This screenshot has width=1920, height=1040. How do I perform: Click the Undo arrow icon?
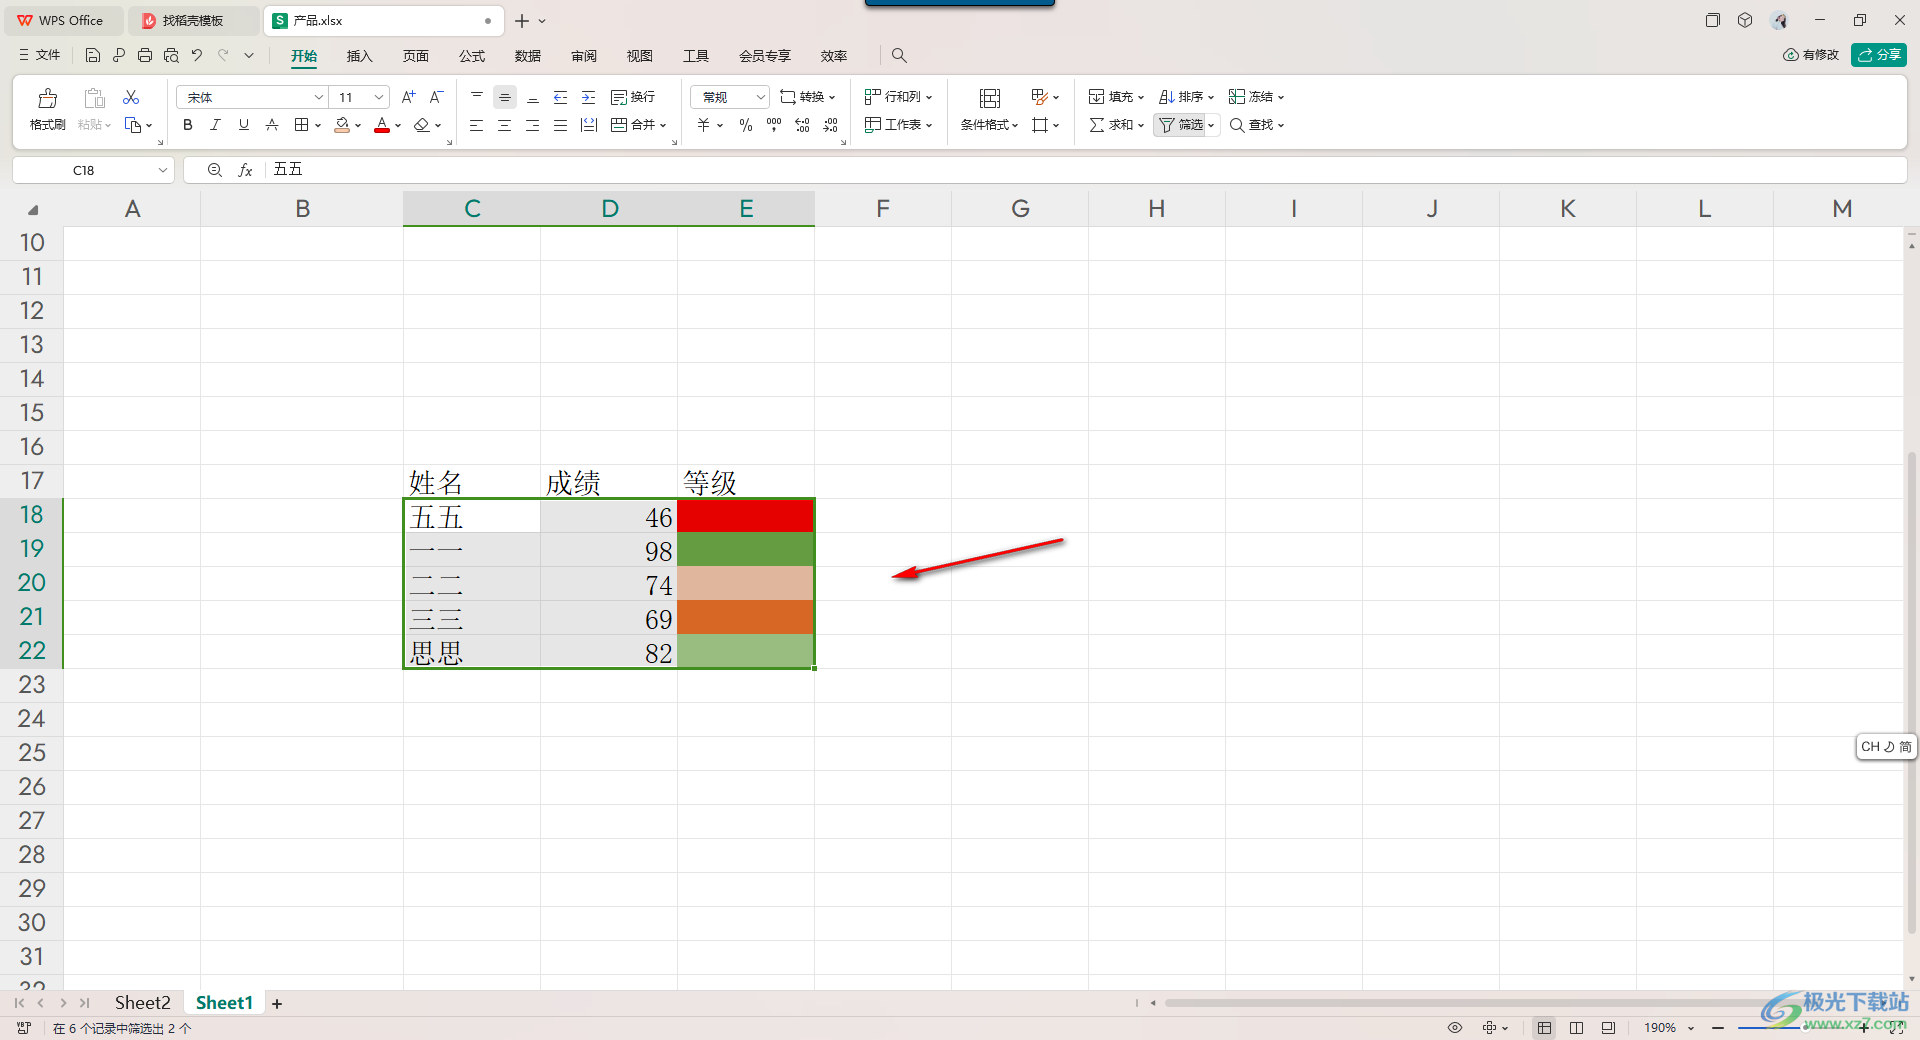197,55
